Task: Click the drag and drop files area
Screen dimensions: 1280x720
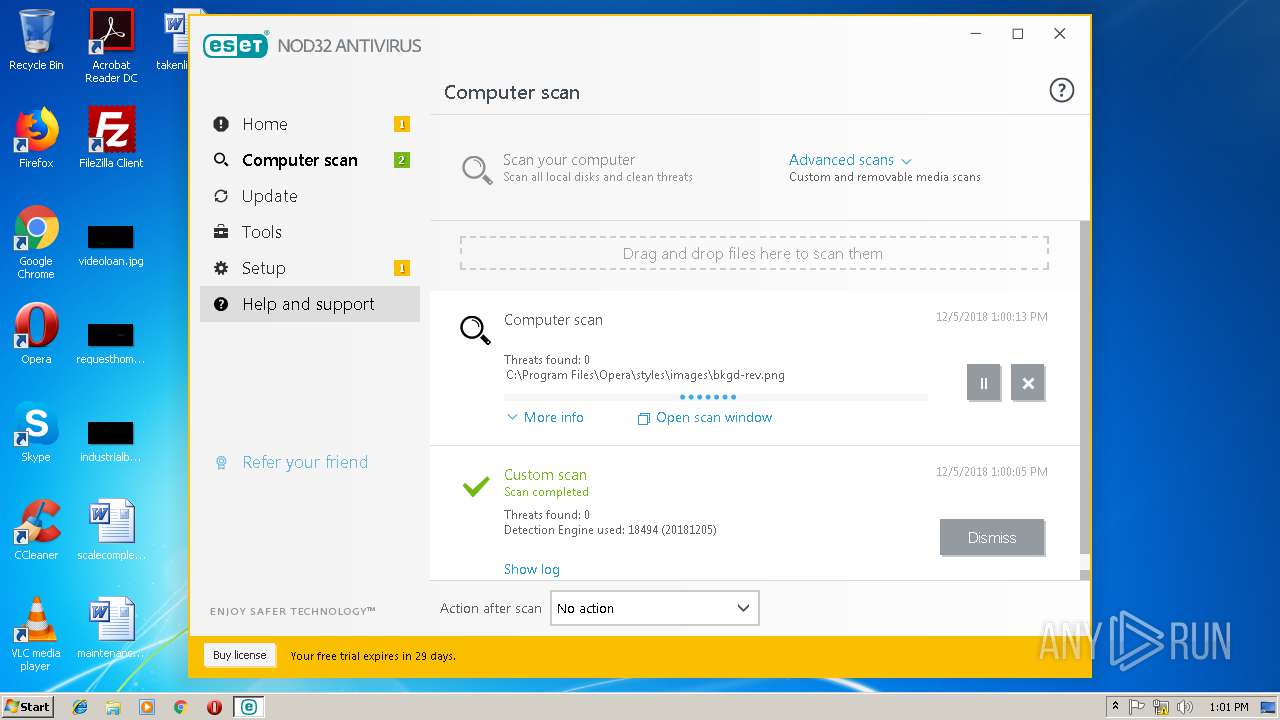Action: tap(754, 253)
